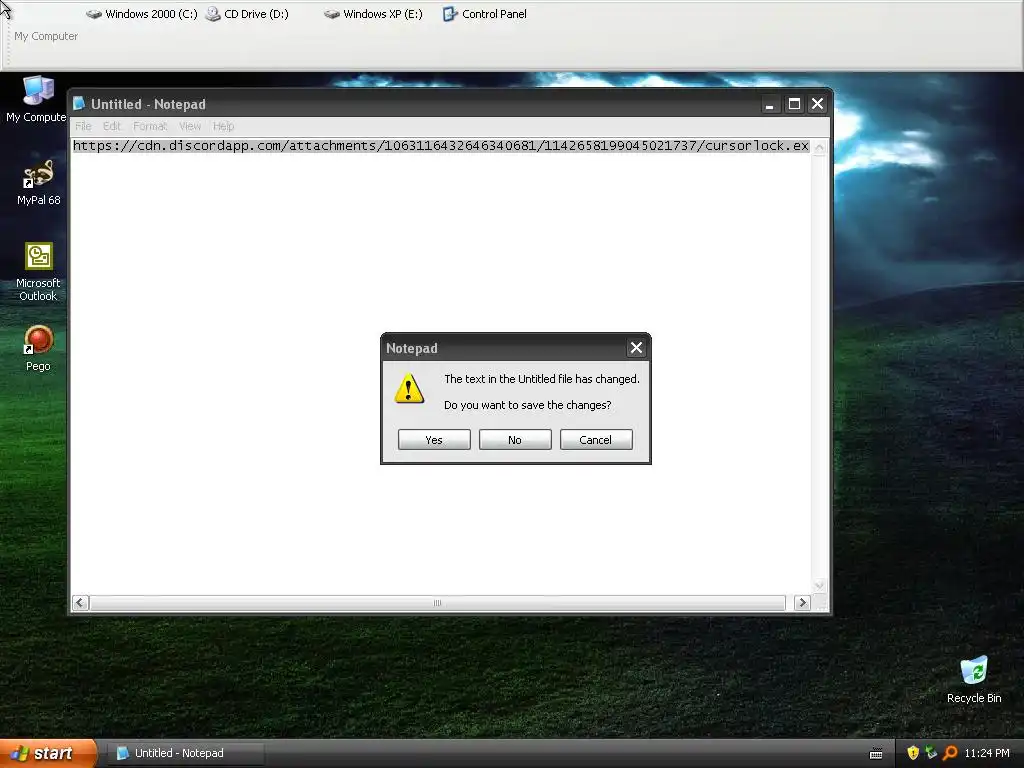The width and height of the screenshot is (1024, 768).
Task: Open the Help menu in Notepad
Action: tap(223, 126)
